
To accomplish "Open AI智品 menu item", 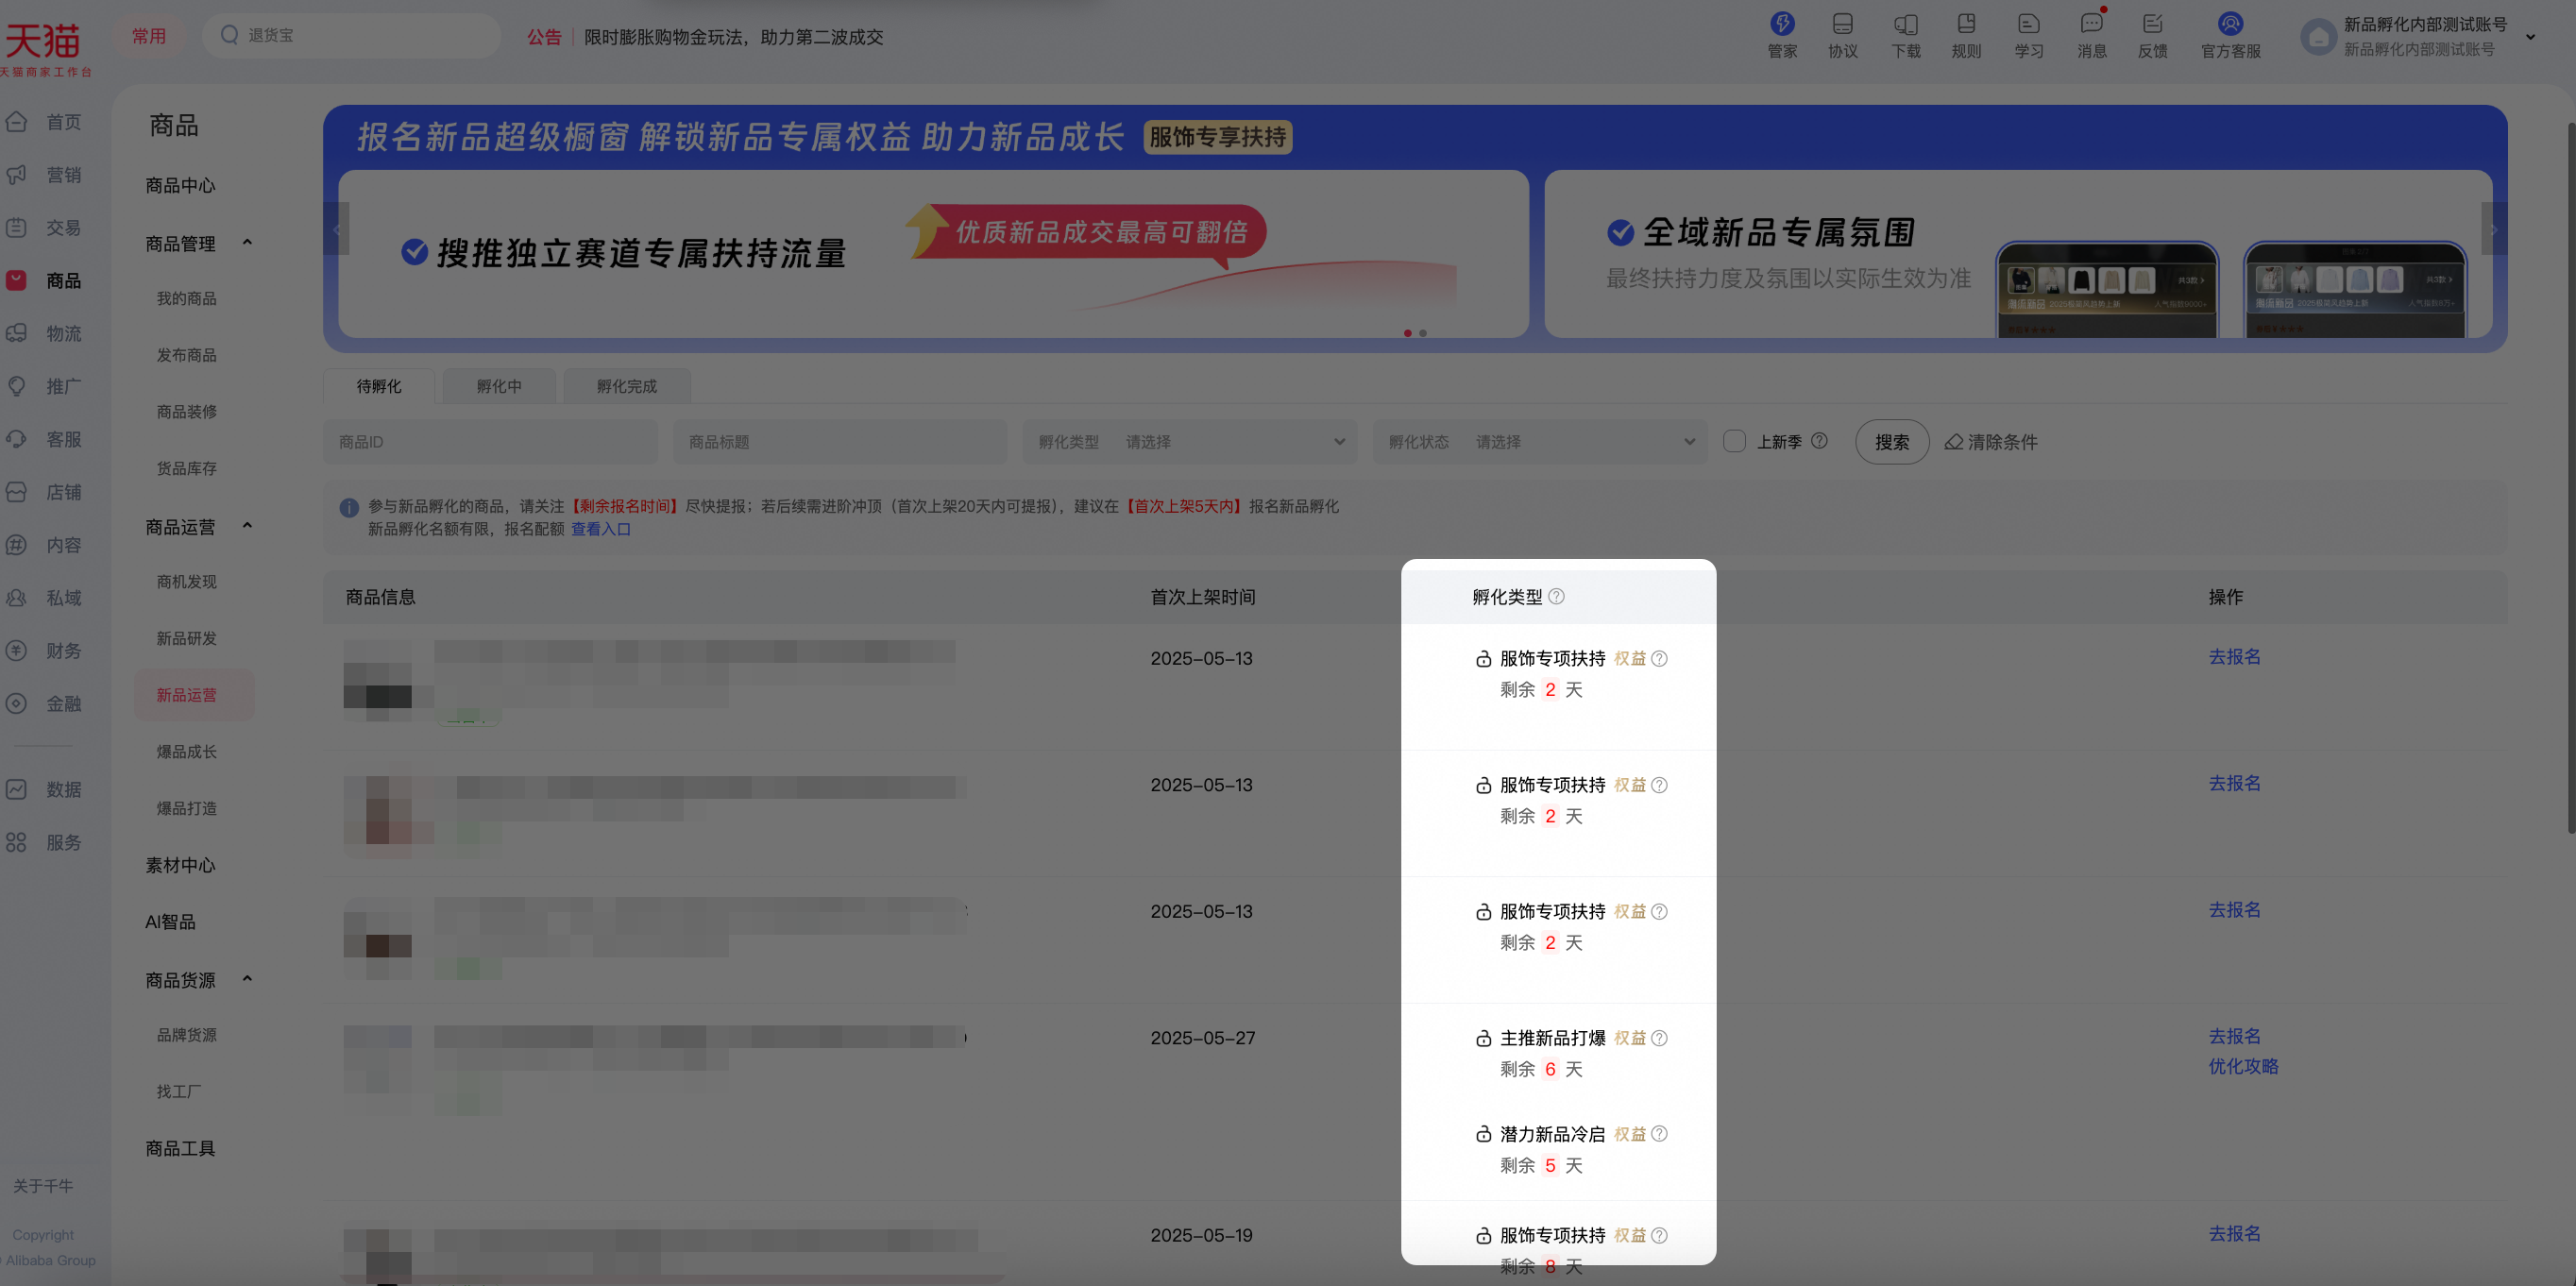I will click(170, 922).
